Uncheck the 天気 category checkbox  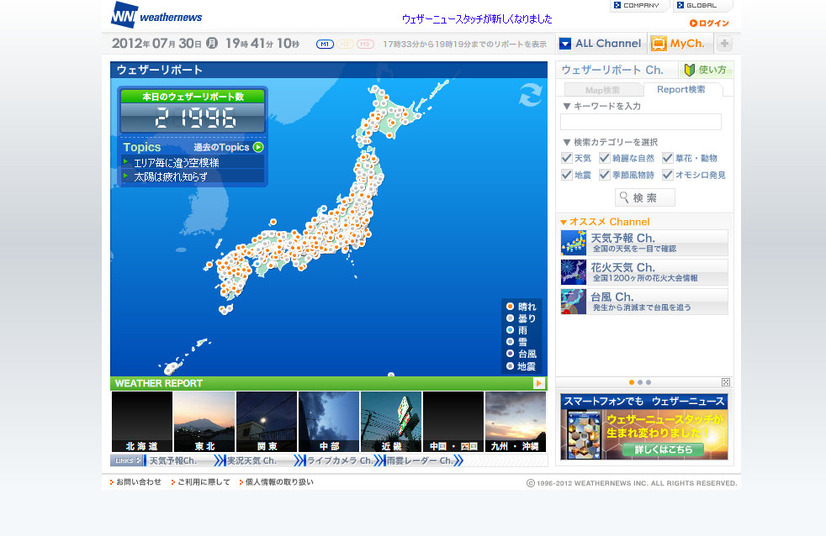point(567,158)
